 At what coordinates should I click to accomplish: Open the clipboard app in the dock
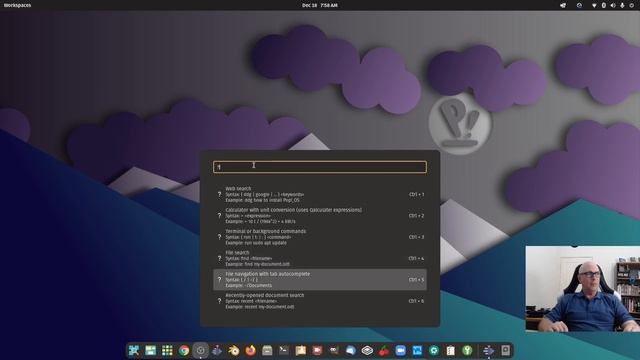point(451,350)
